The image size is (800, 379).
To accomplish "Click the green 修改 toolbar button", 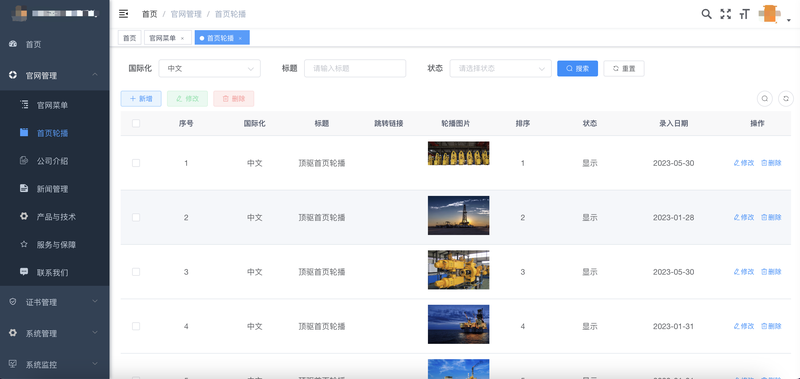I will click(187, 99).
